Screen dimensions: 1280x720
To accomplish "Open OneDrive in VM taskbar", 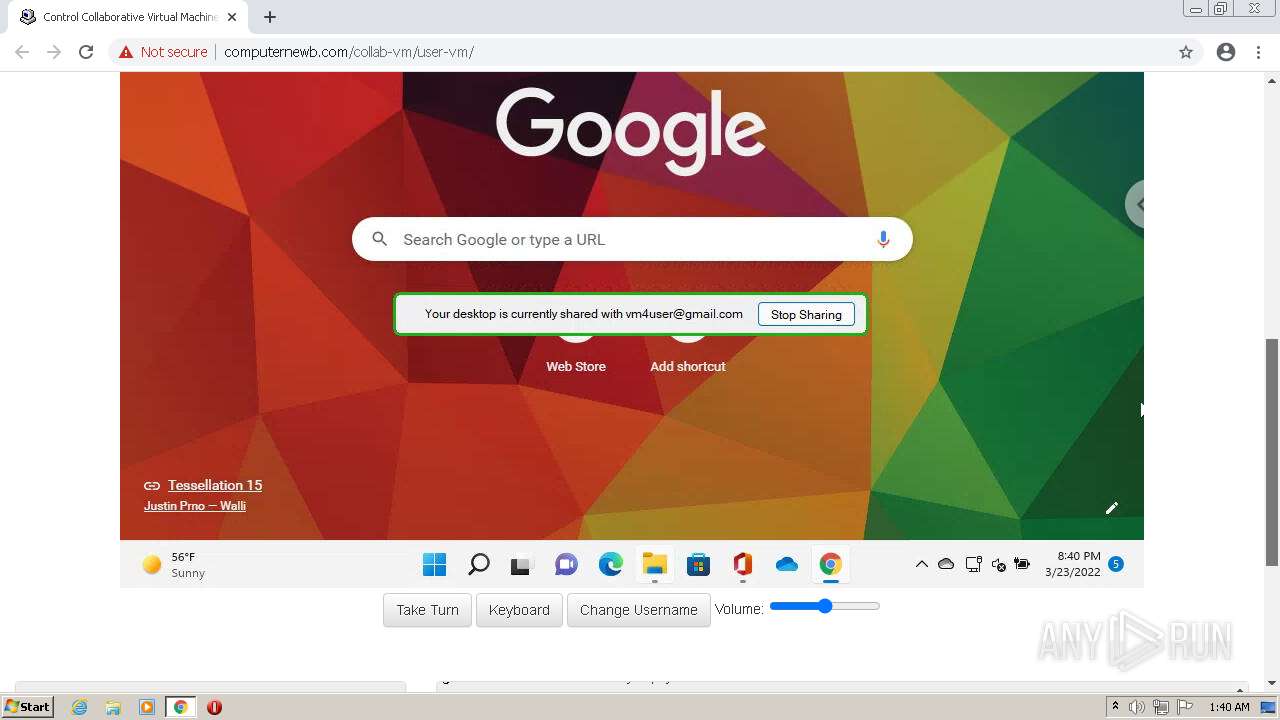I will pos(786,565).
